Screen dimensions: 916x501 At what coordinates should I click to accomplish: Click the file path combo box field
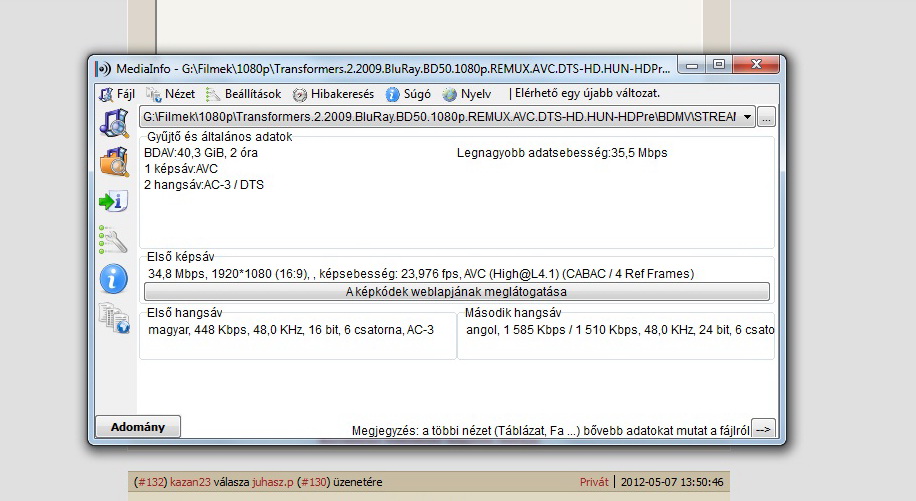447,117
